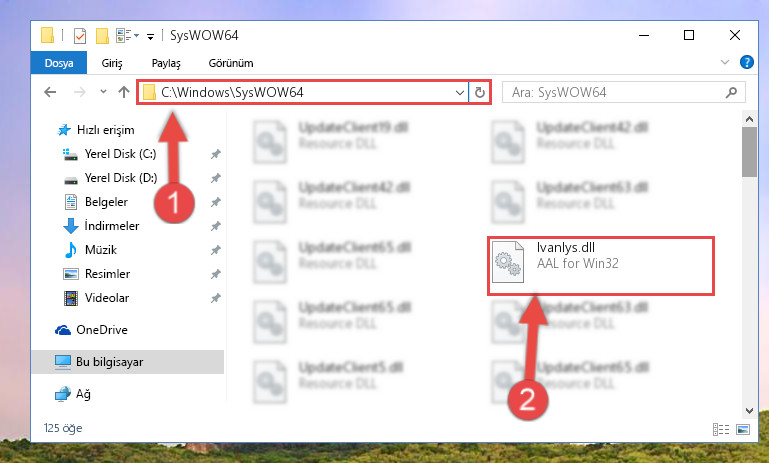Open the Görünüm ribbon tab
Screen dimensions: 769x463
[x=231, y=63]
